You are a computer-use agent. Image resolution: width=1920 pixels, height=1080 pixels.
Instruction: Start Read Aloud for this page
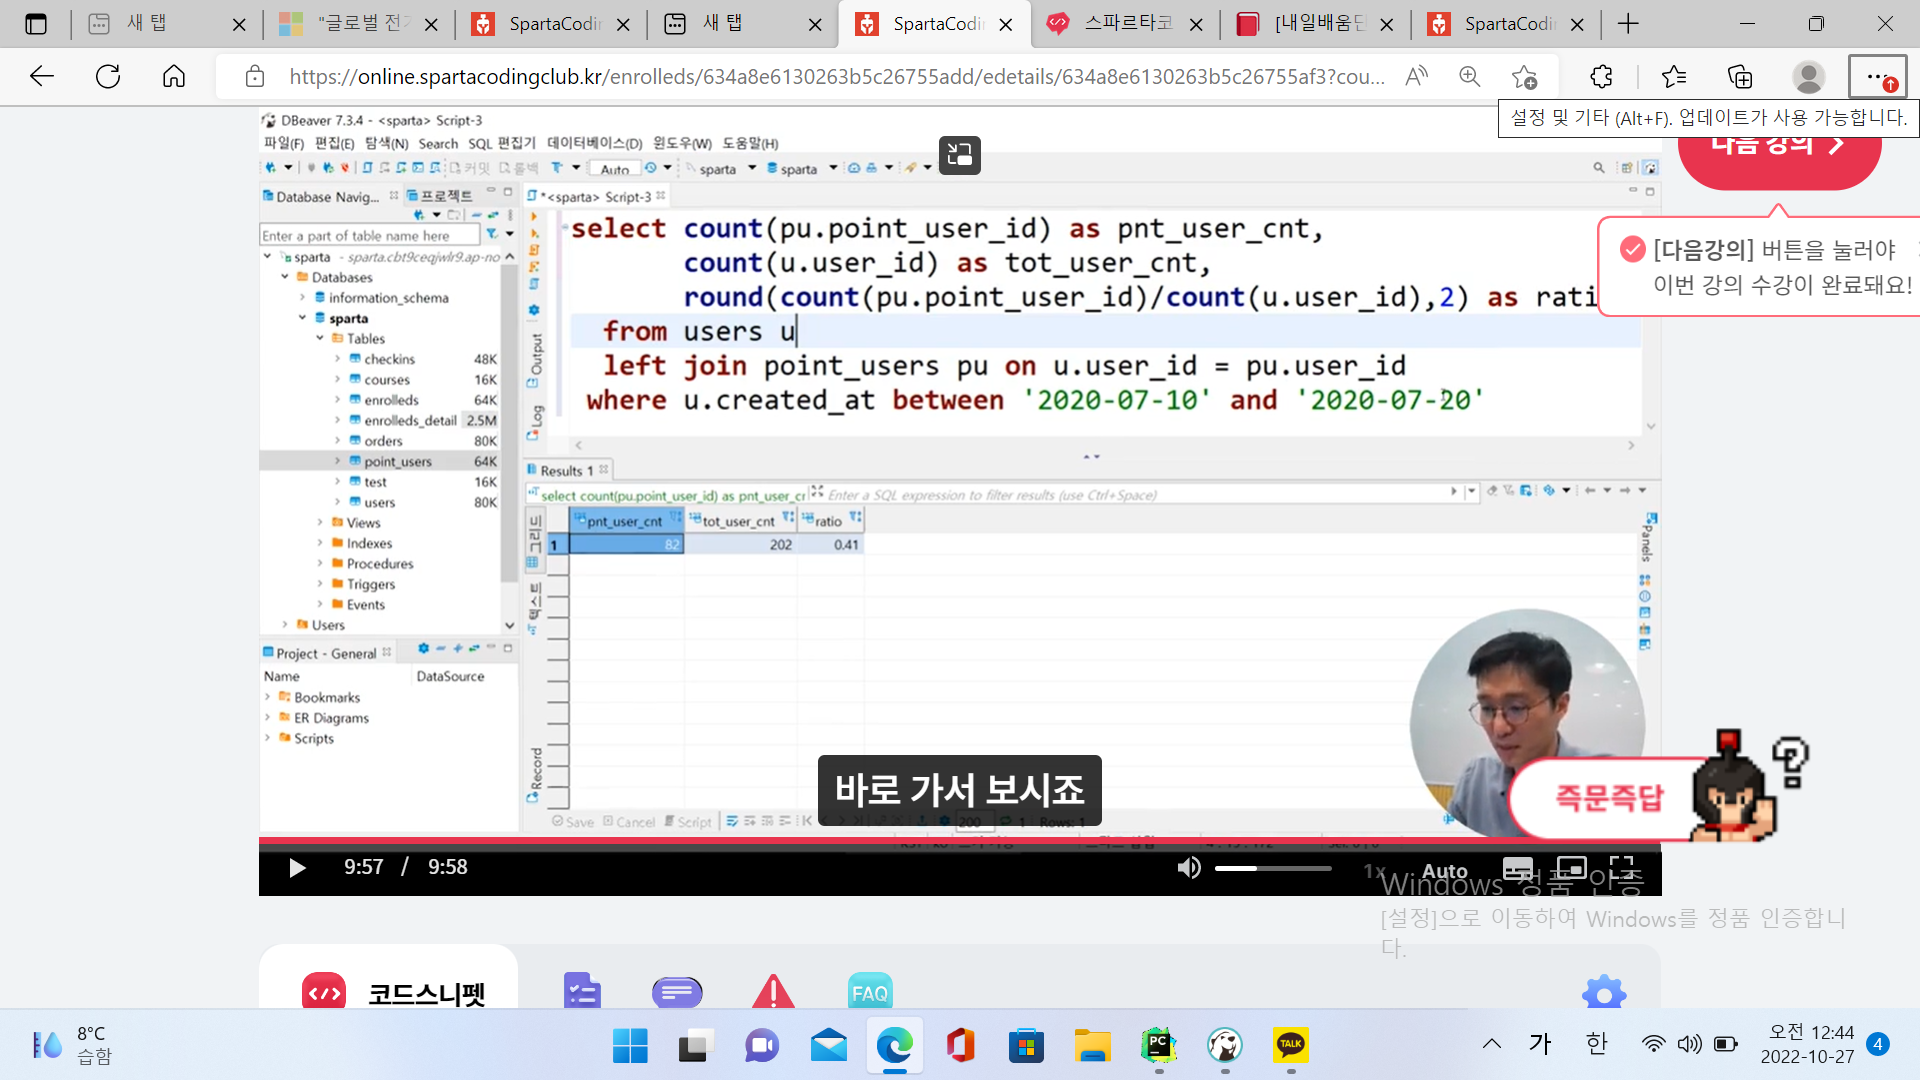click(x=1416, y=76)
